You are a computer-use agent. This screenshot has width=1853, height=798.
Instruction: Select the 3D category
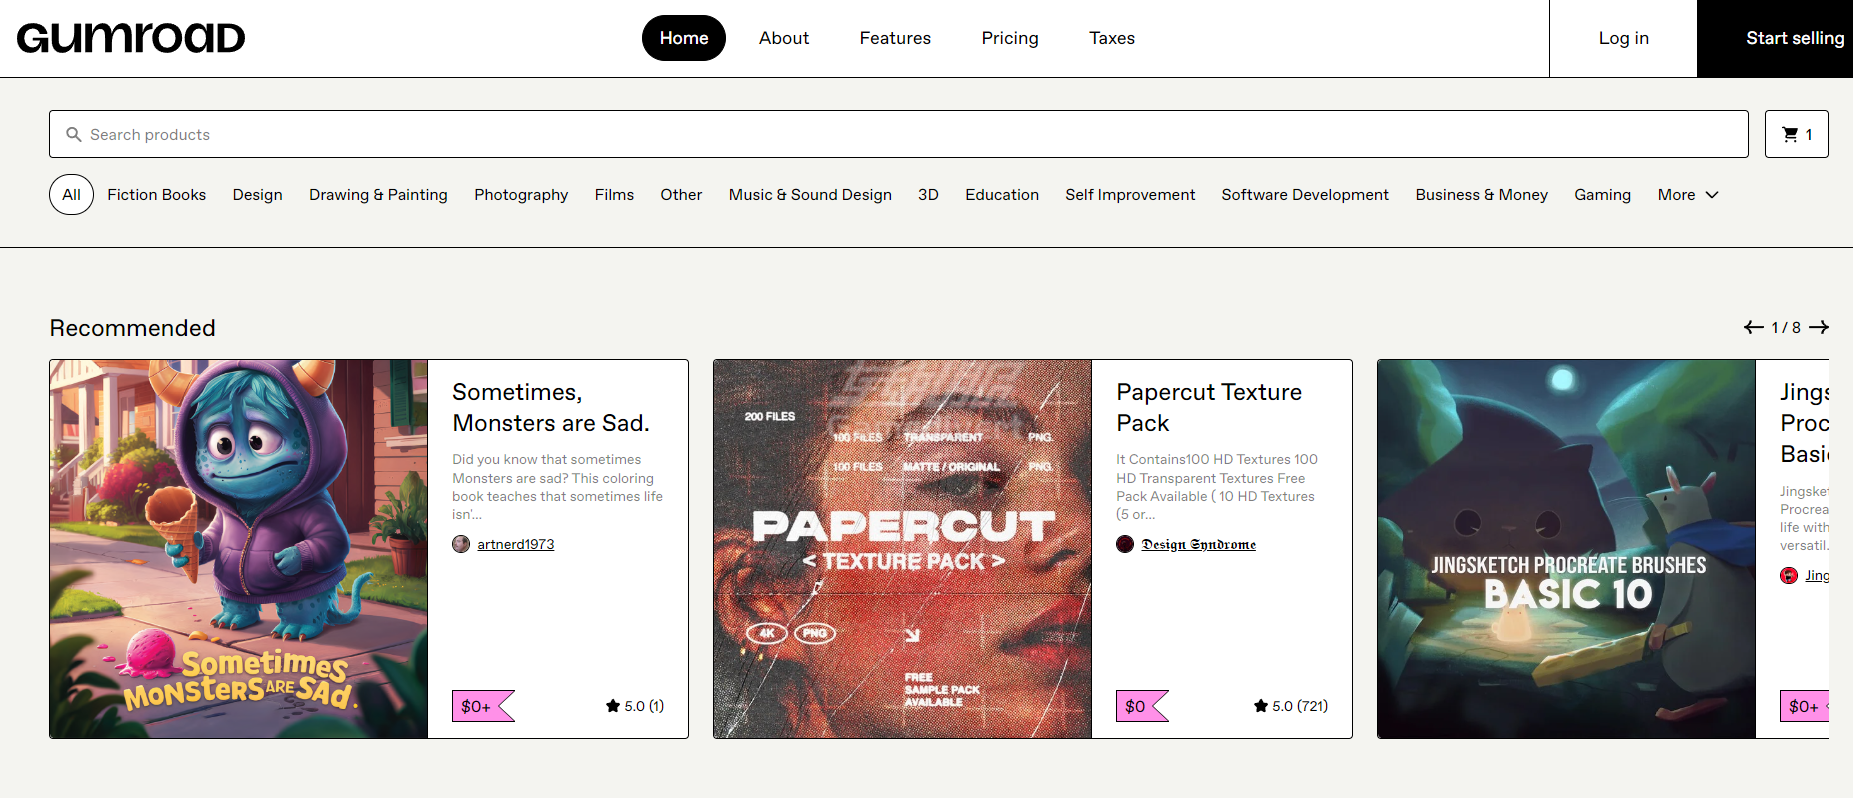tap(928, 195)
